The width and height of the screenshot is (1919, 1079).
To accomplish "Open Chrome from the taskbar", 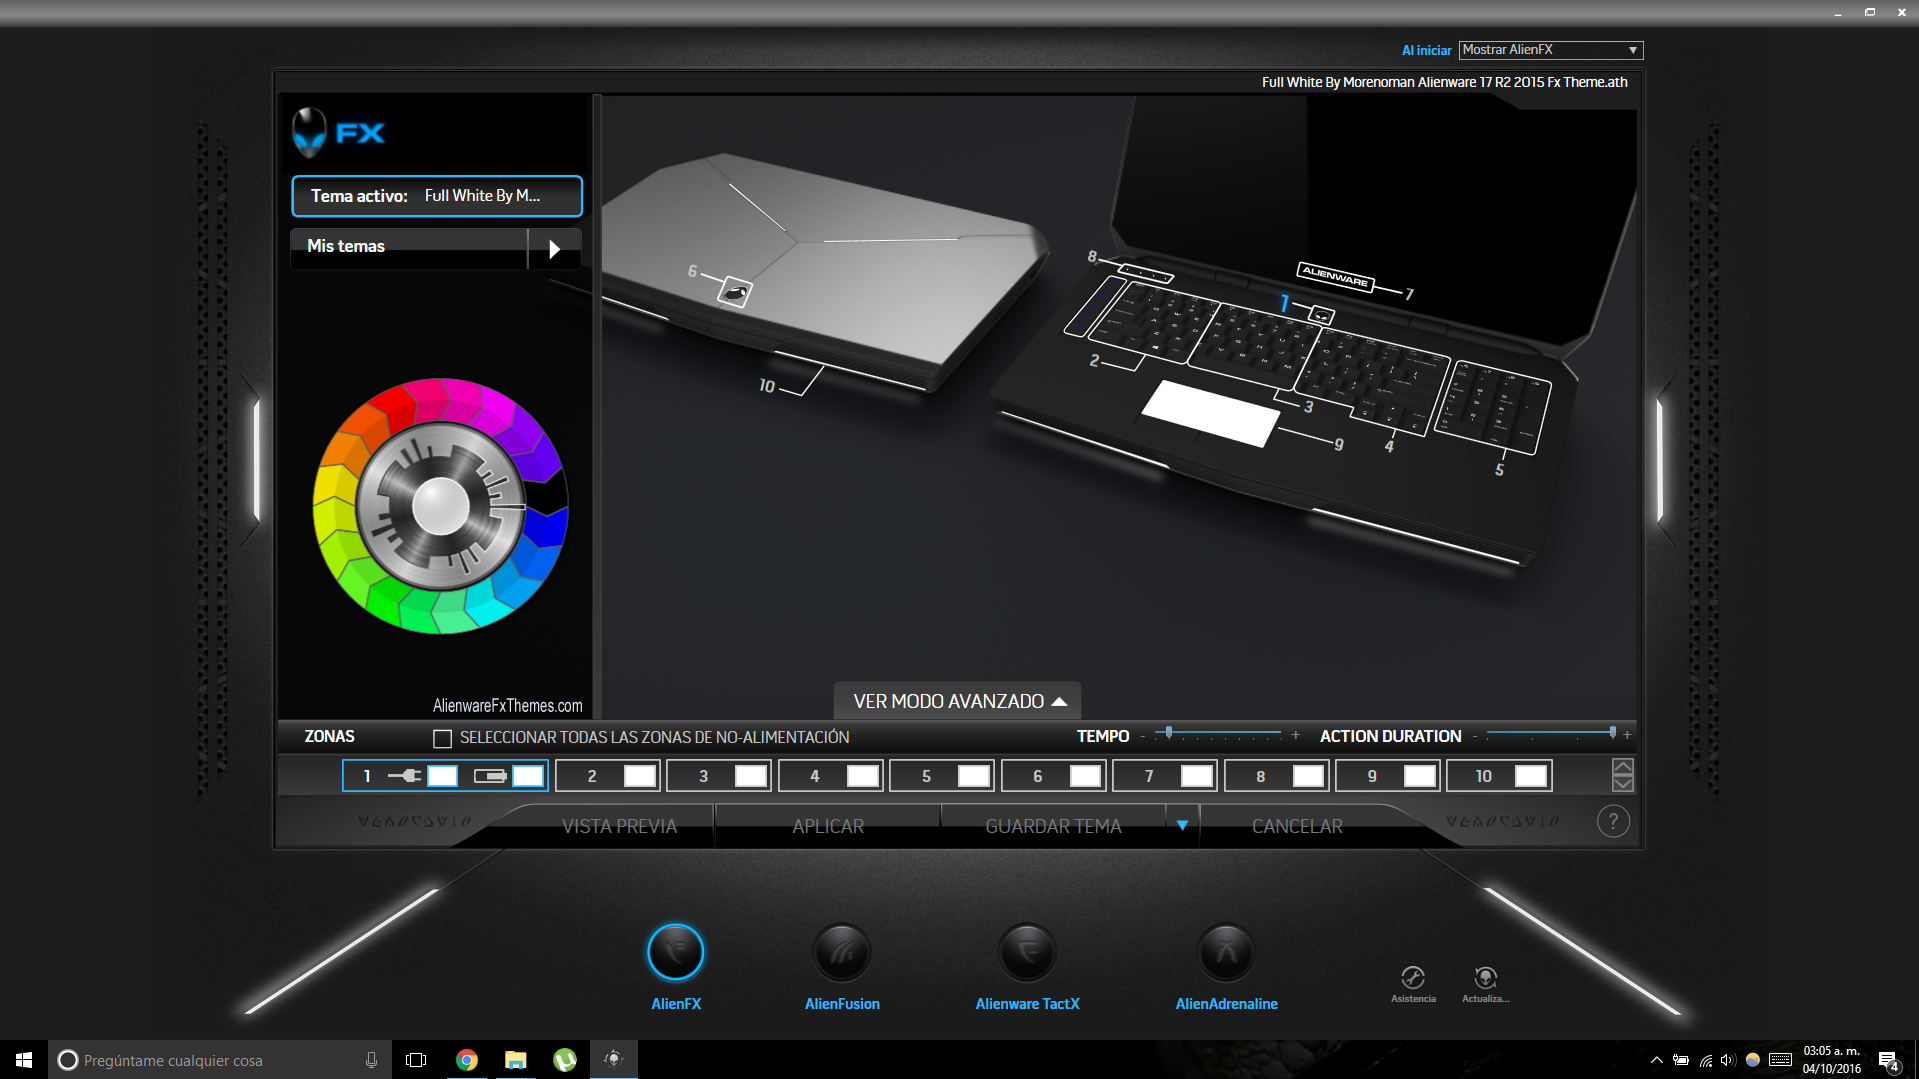I will tap(467, 1060).
